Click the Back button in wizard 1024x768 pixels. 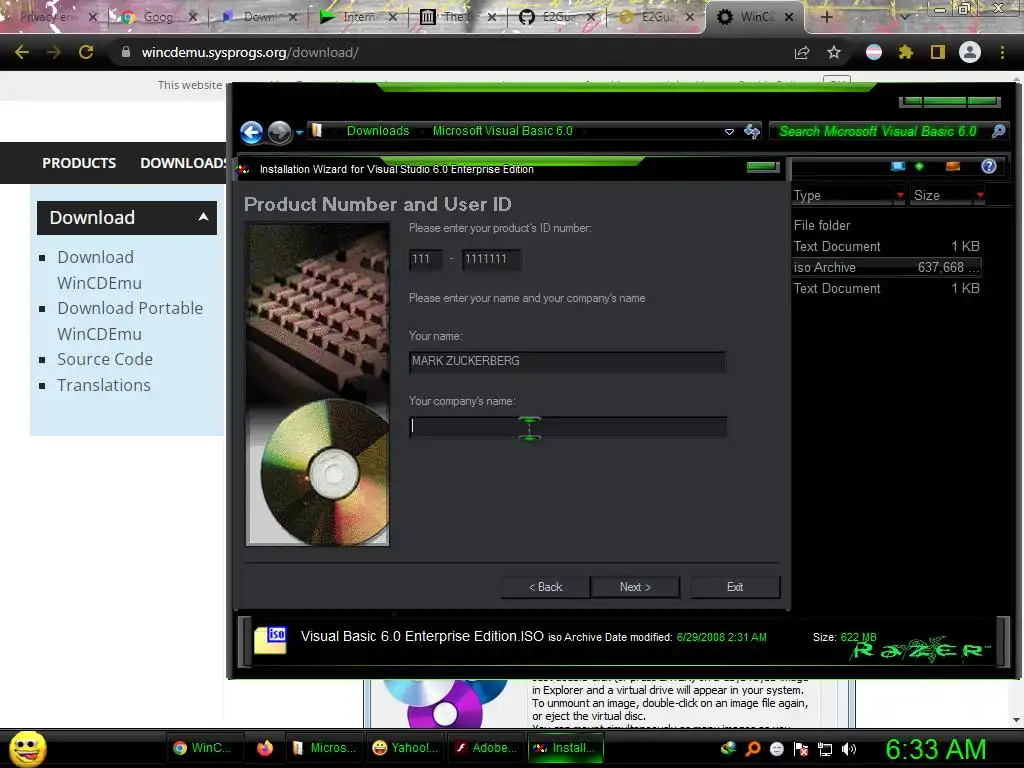point(545,587)
